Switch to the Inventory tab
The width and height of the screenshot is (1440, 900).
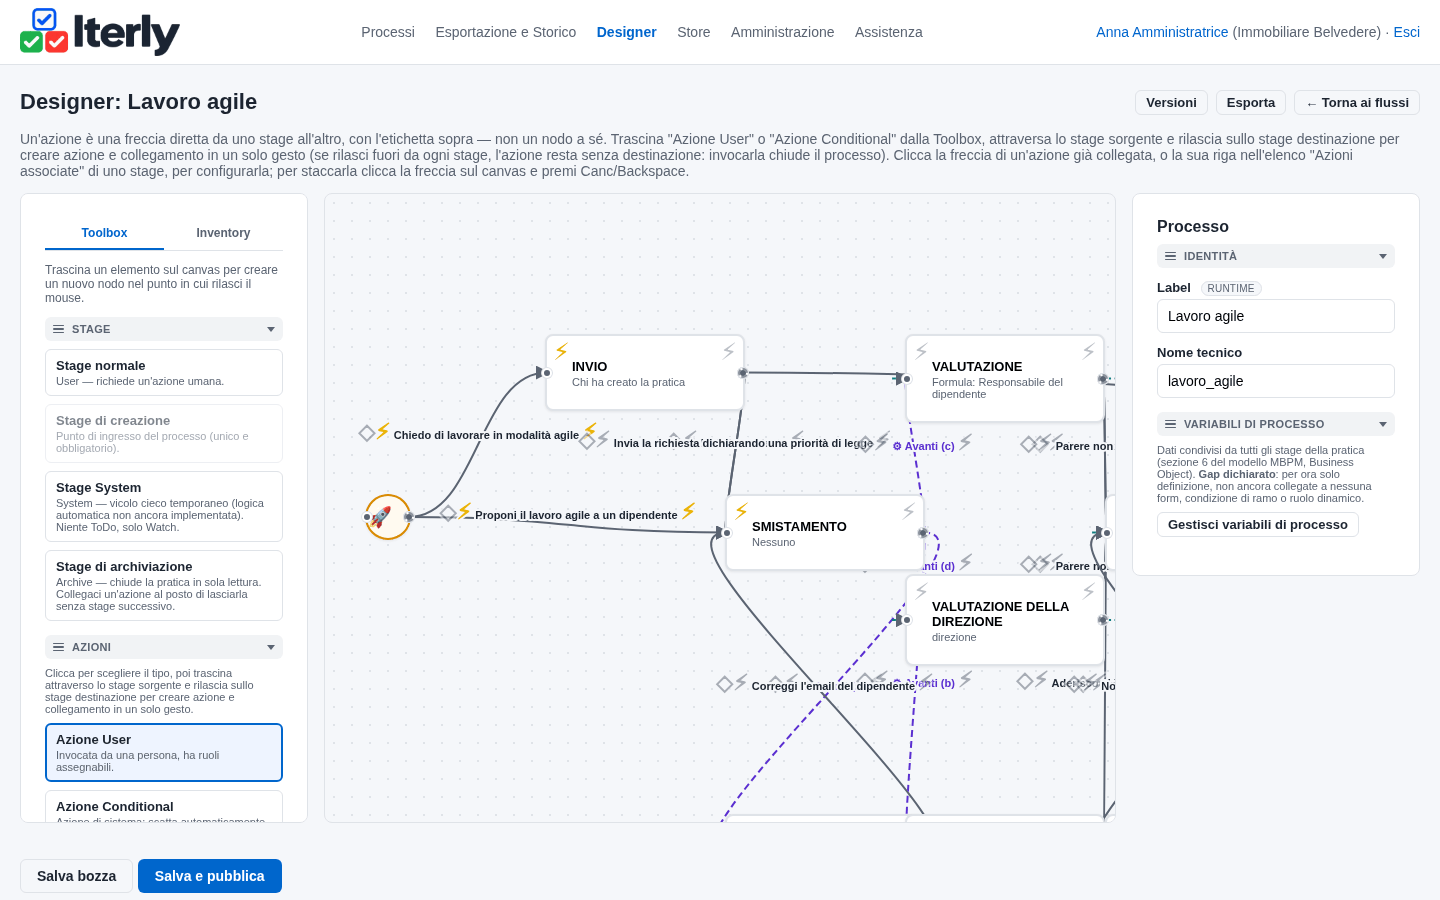click(x=223, y=233)
